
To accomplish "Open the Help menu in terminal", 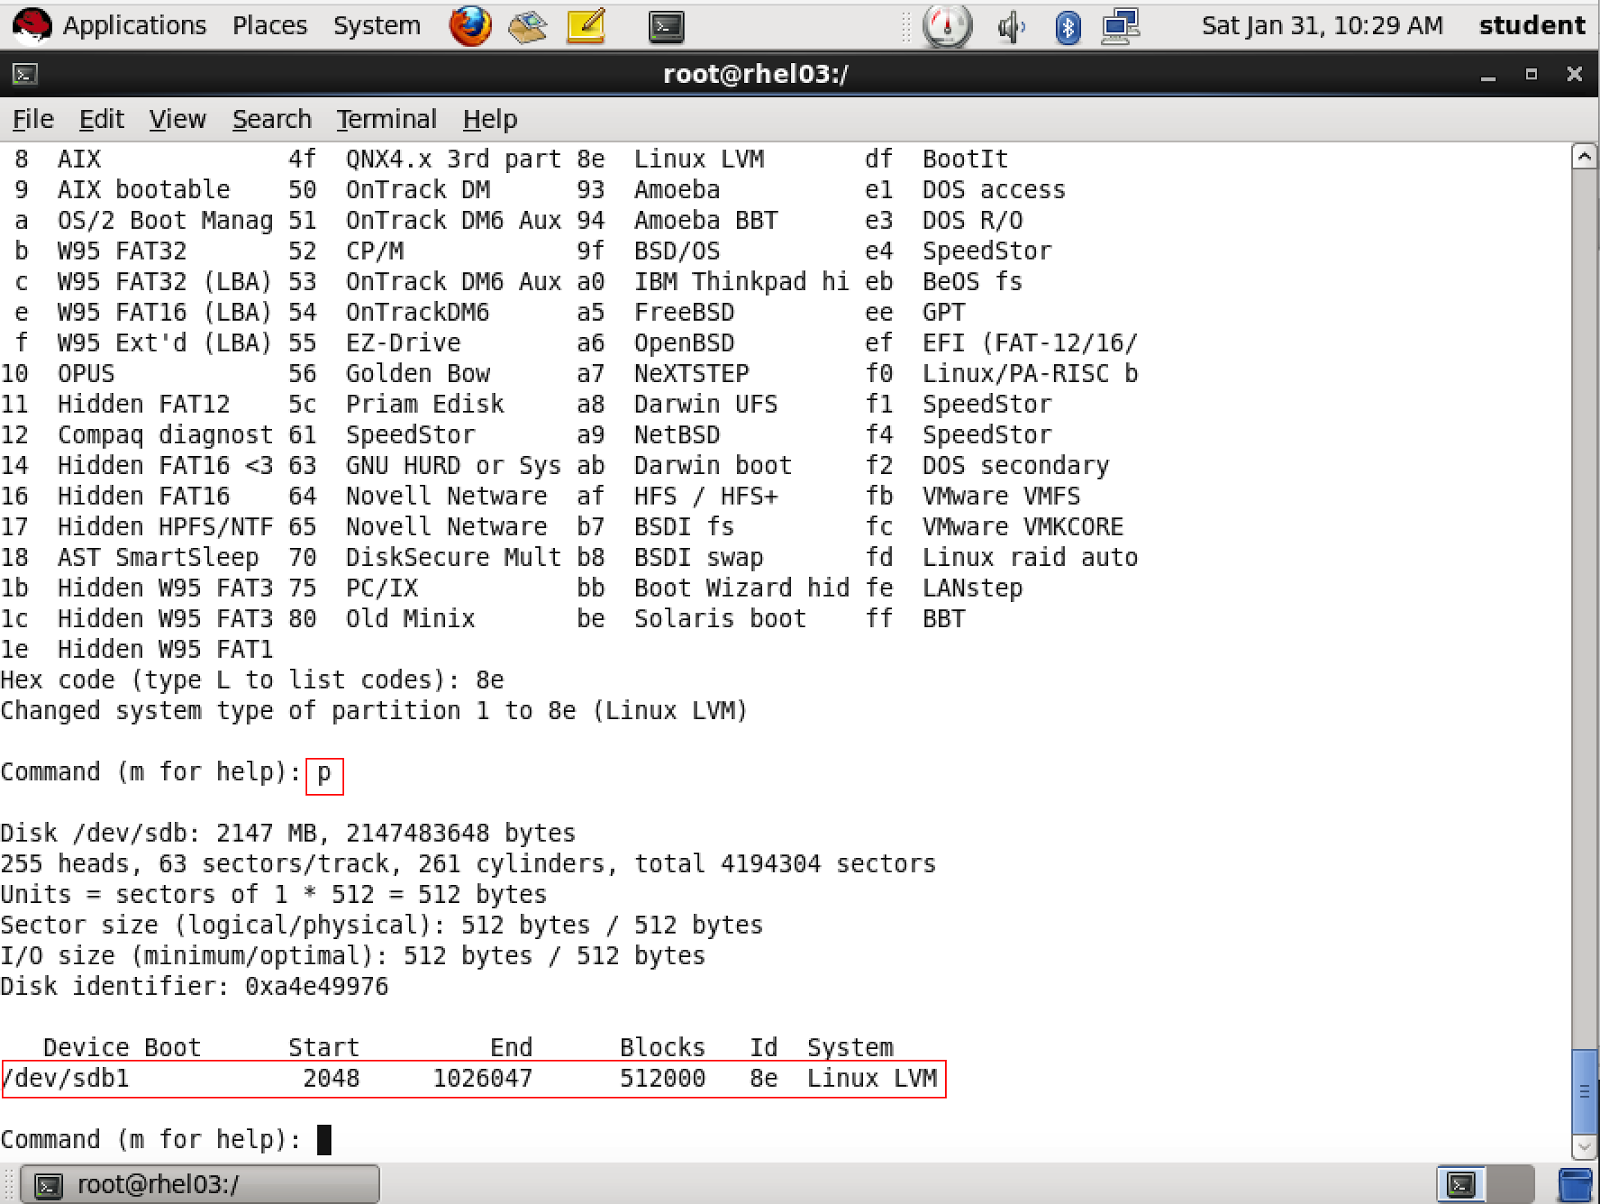I will tap(490, 119).
